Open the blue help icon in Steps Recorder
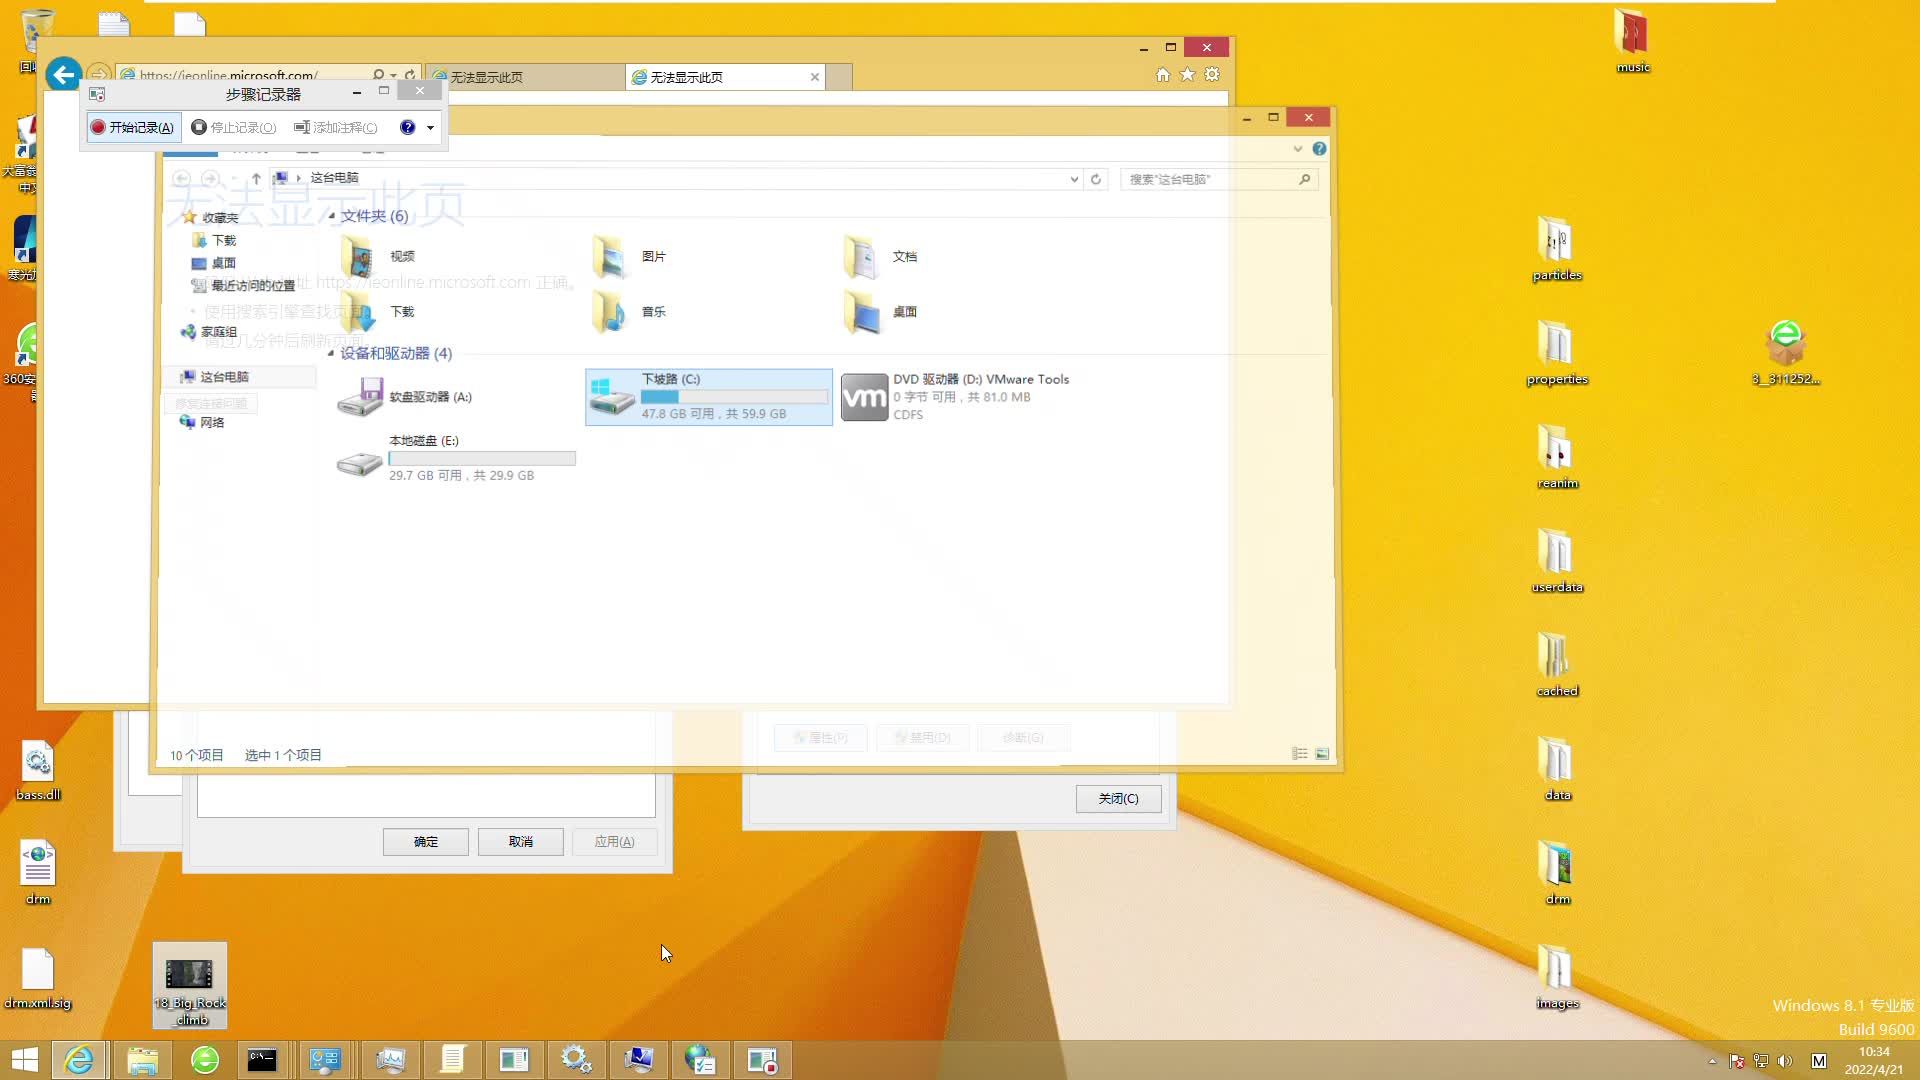This screenshot has height=1080, width=1920. [x=407, y=127]
